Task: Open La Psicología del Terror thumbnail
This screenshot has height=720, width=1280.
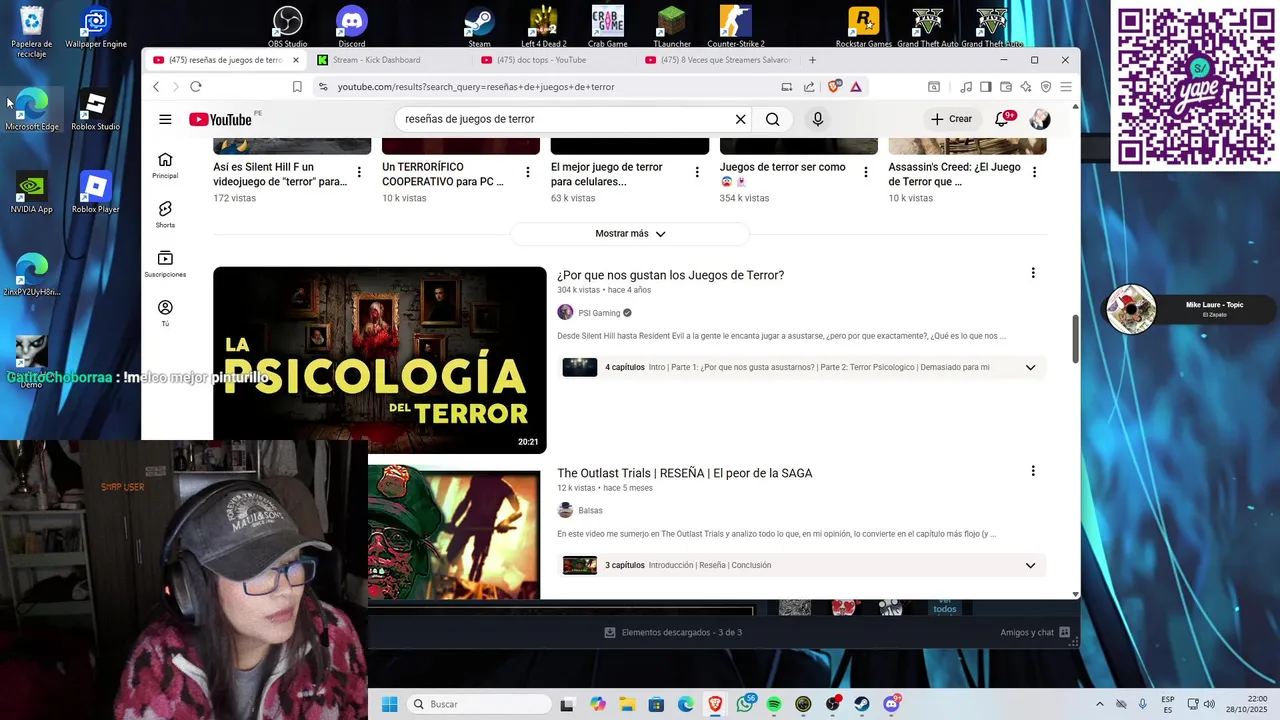Action: 380,360
